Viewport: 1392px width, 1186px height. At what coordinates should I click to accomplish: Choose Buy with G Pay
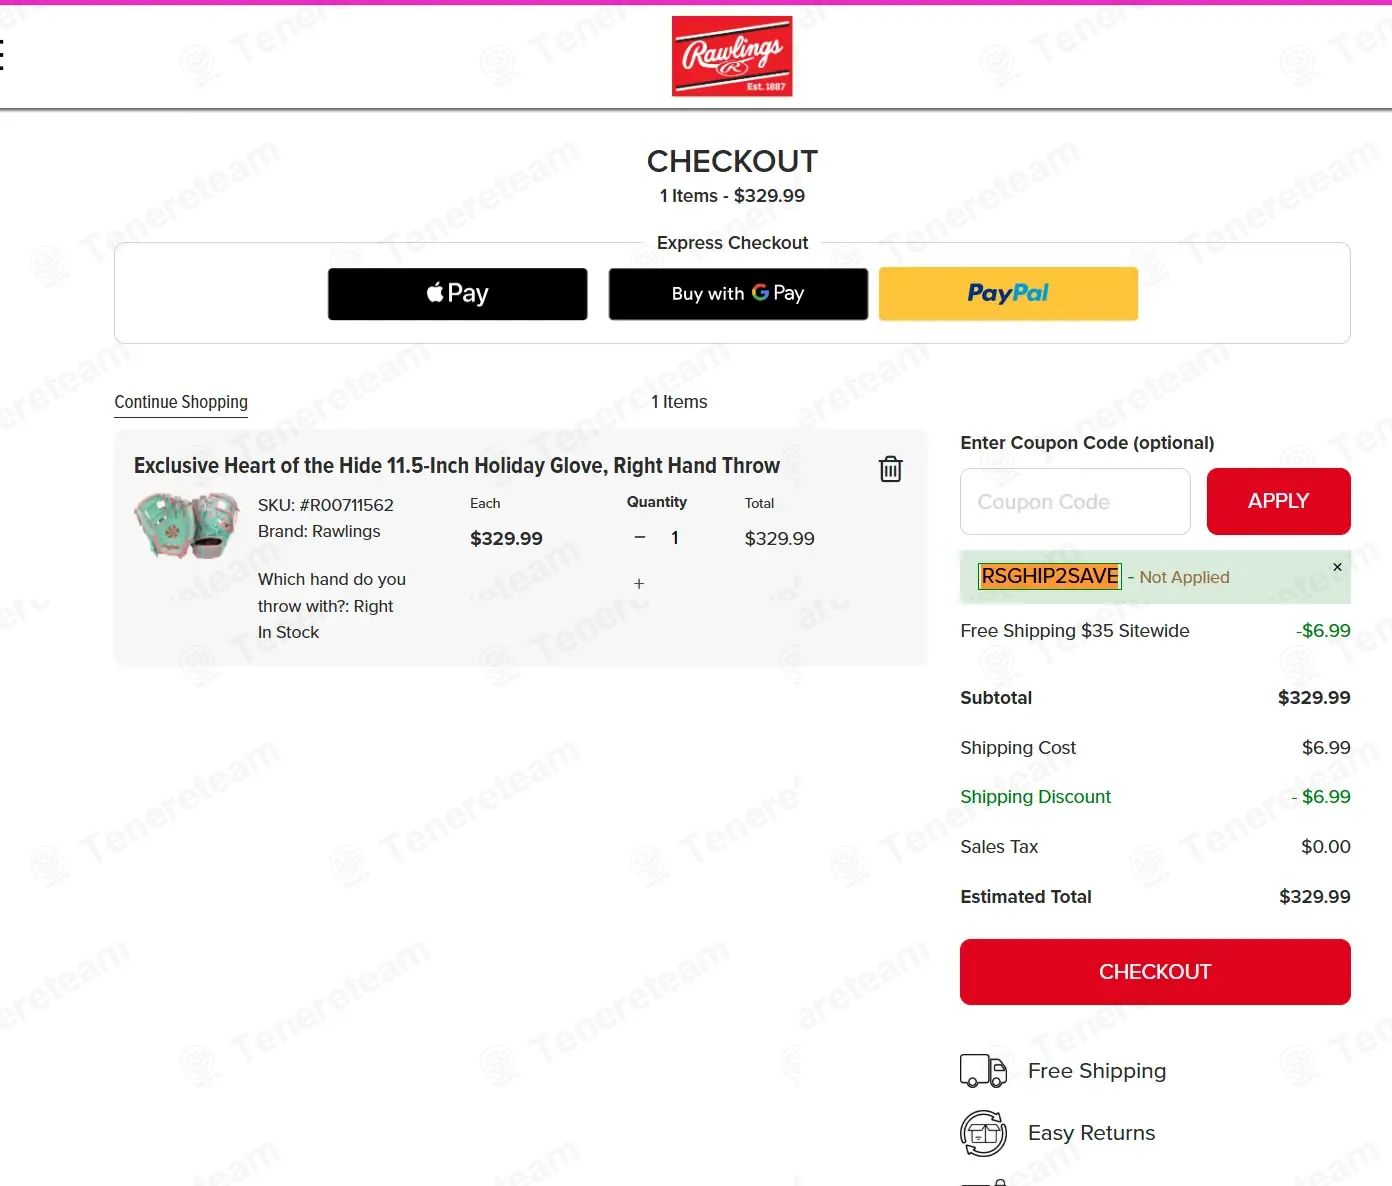point(738,294)
